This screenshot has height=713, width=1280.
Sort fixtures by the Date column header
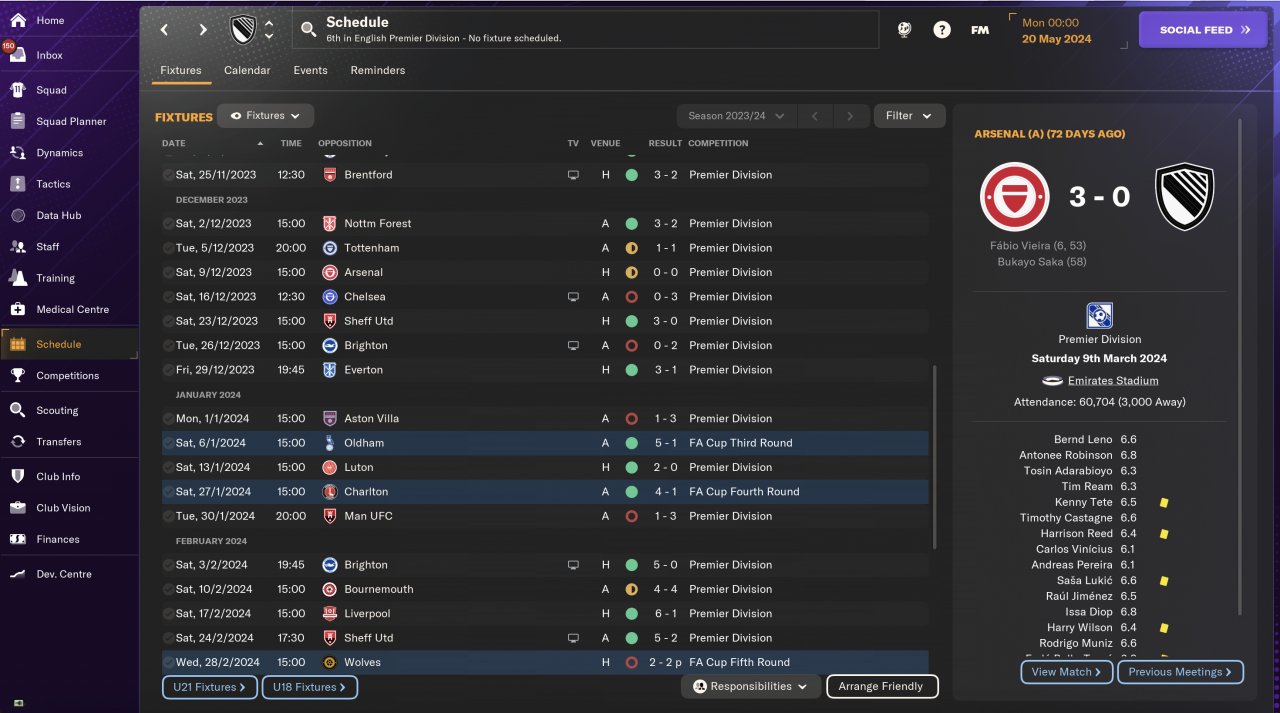pyautogui.click(x=212, y=143)
